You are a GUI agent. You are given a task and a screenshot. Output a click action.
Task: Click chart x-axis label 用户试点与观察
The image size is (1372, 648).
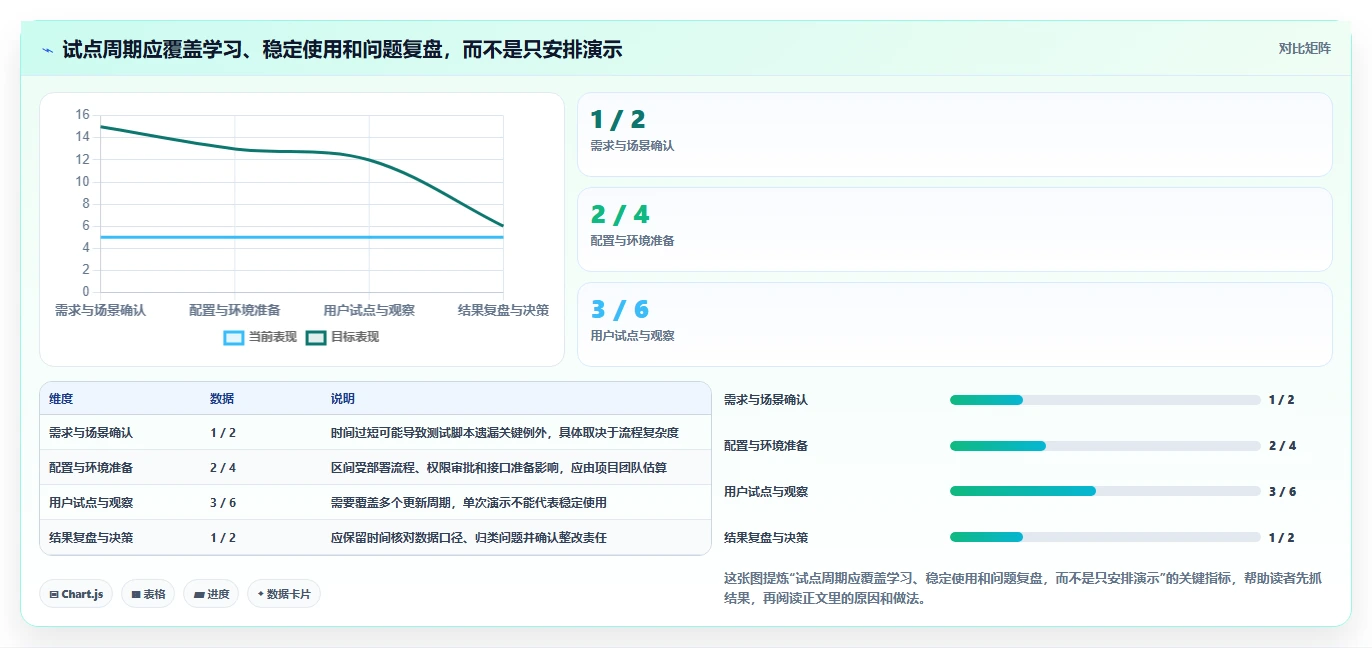[x=369, y=310]
